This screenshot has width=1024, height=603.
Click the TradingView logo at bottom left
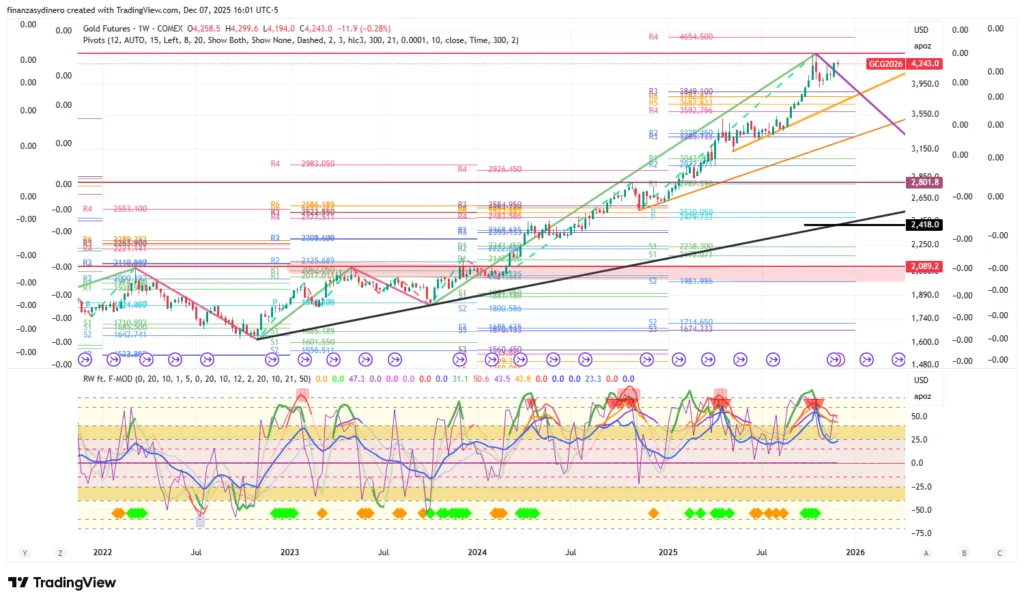click(62, 583)
